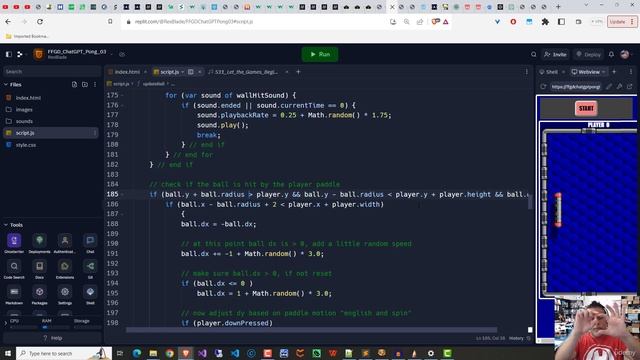Open the editor pane three-dot menu
The width and height of the screenshot is (640, 360).
(x=527, y=72)
